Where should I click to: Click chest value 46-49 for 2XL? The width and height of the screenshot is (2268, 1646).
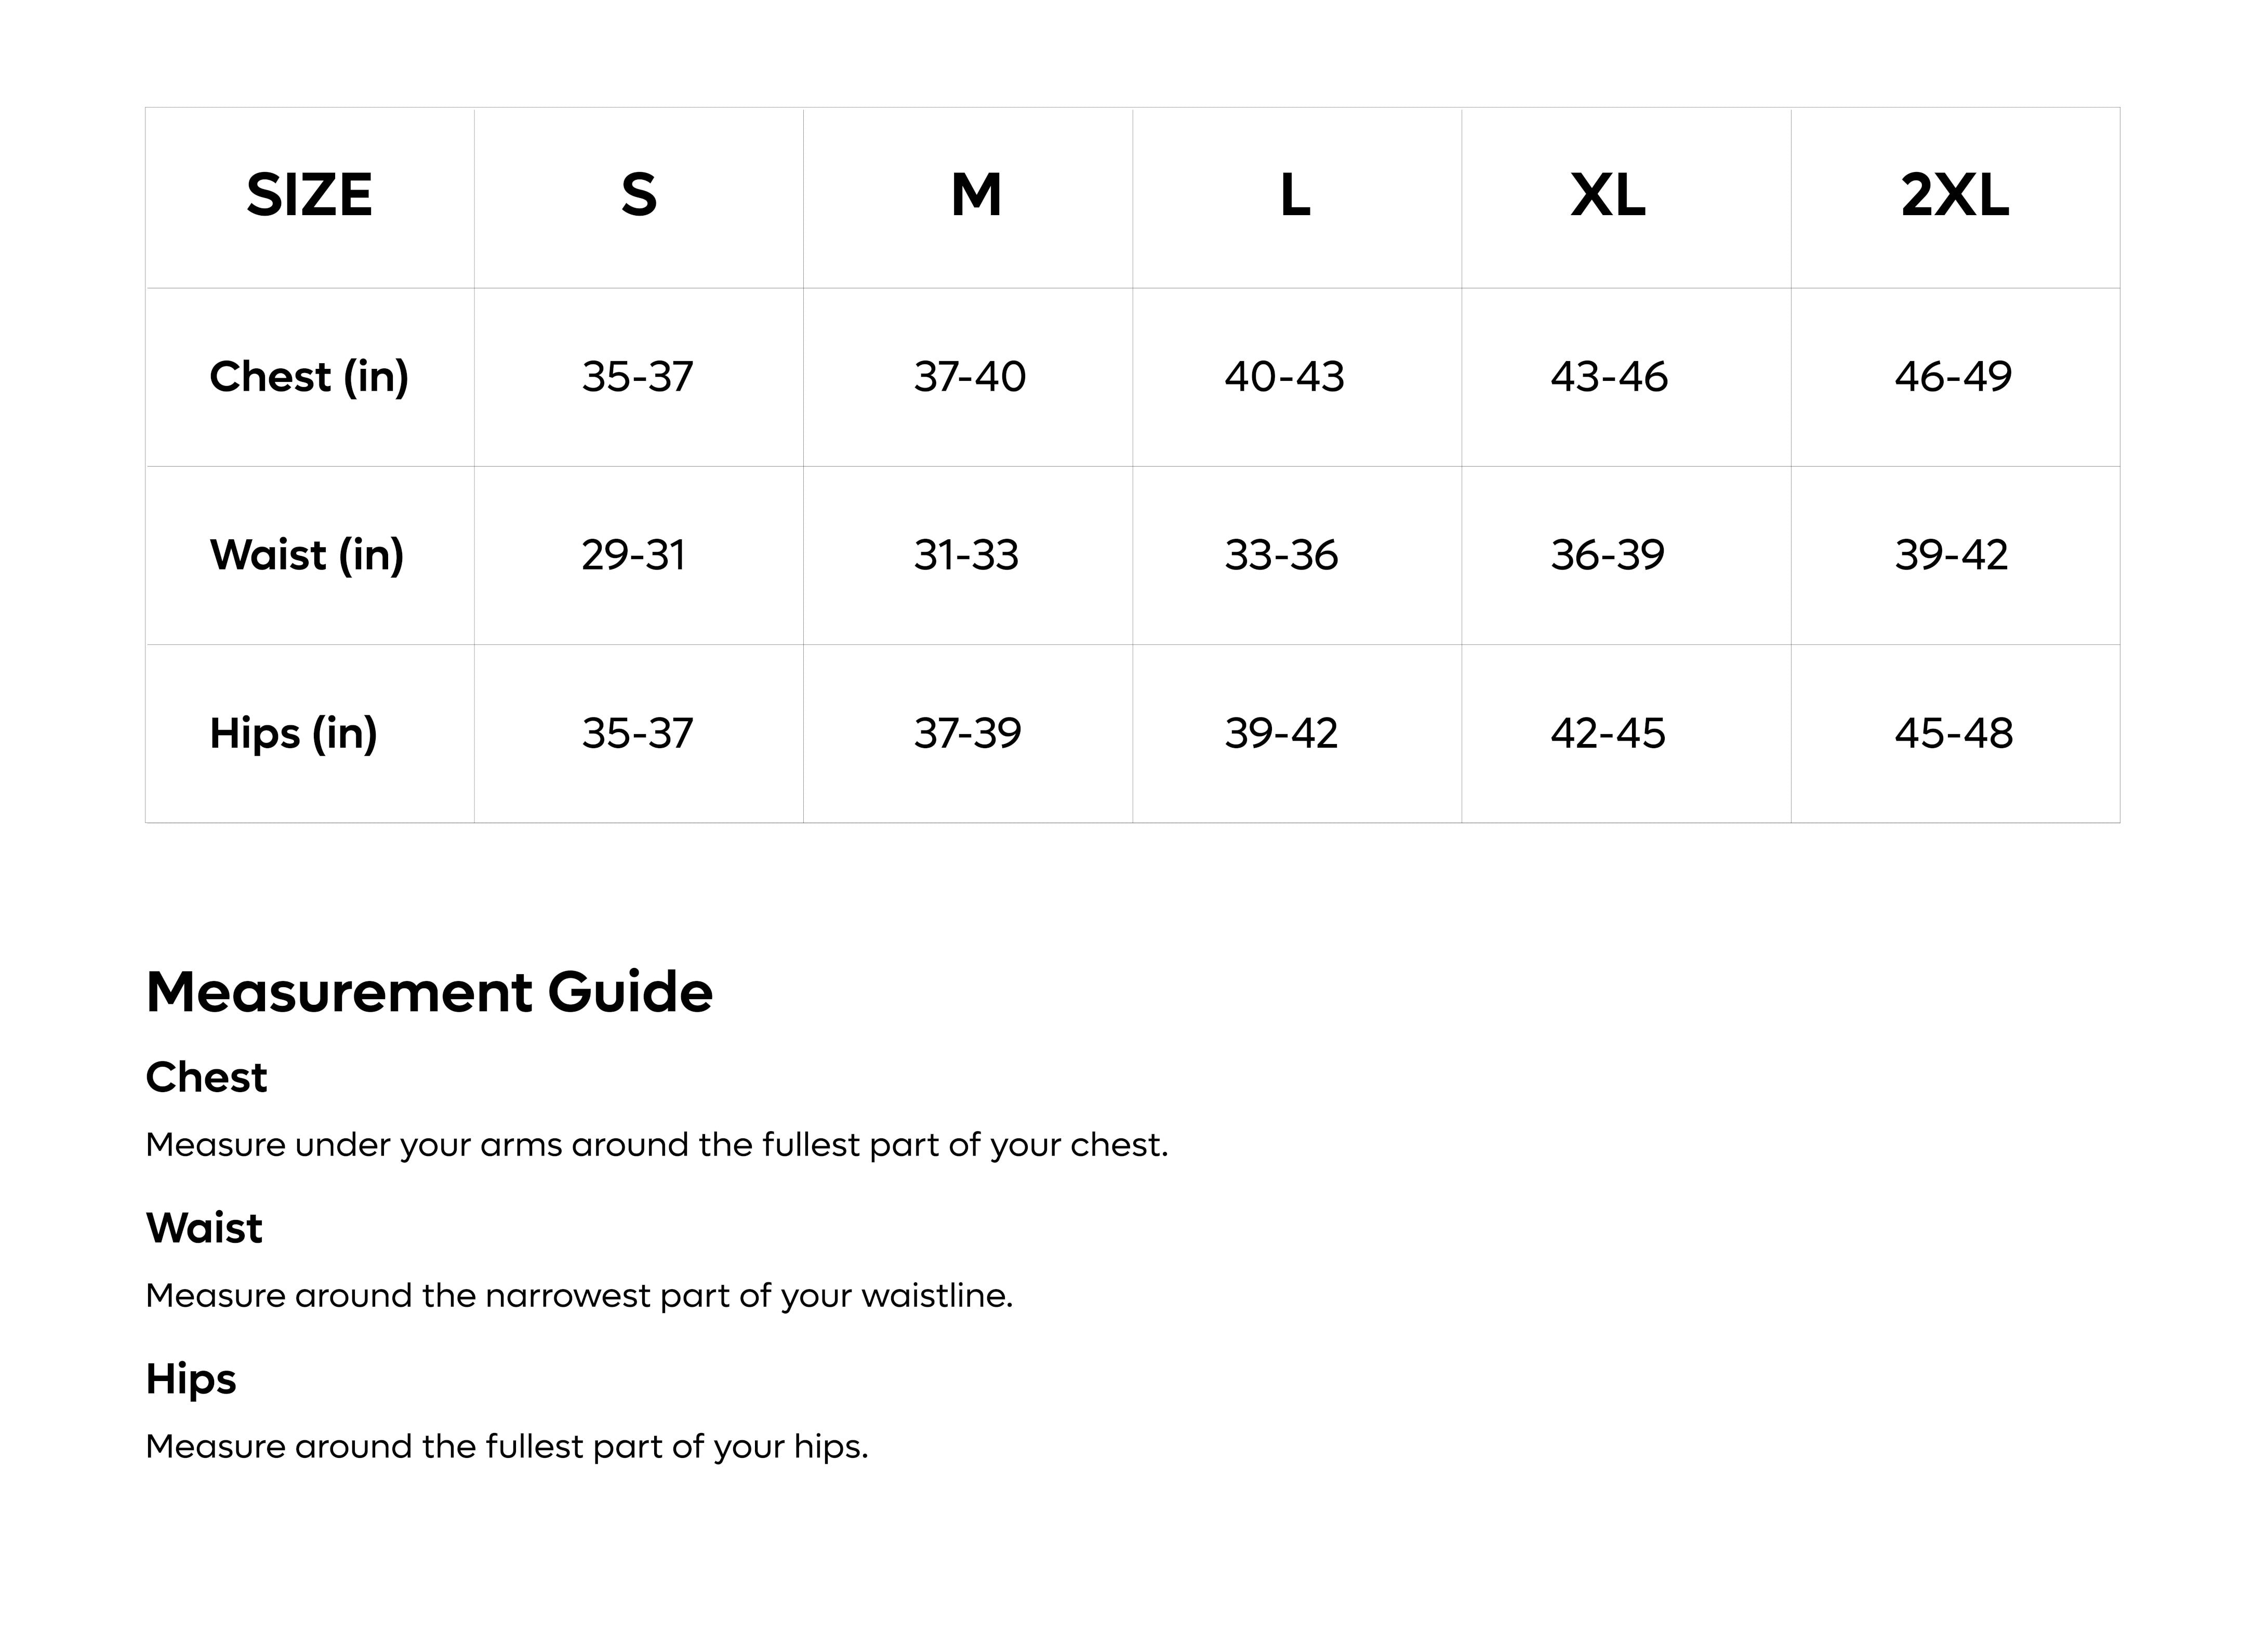tap(1953, 377)
